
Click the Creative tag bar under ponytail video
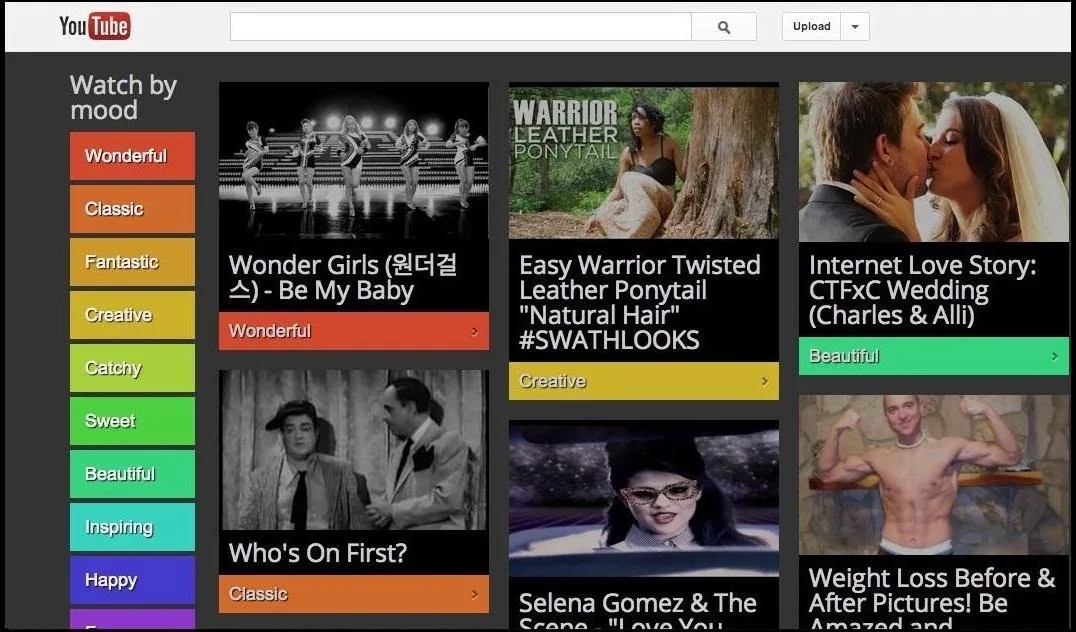pos(644,381)
